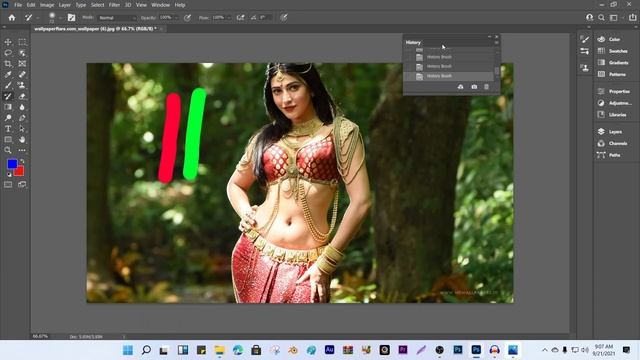The image size is (640, 360).
Task: Select the Crop tool
Action: click(8, 64)
